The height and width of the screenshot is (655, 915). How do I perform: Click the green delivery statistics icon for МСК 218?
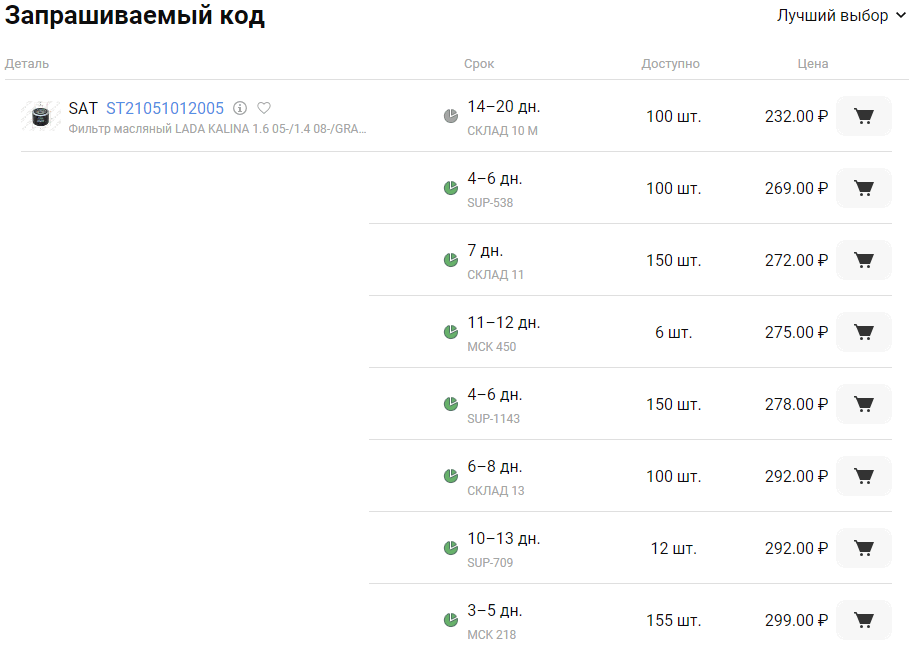450,620
